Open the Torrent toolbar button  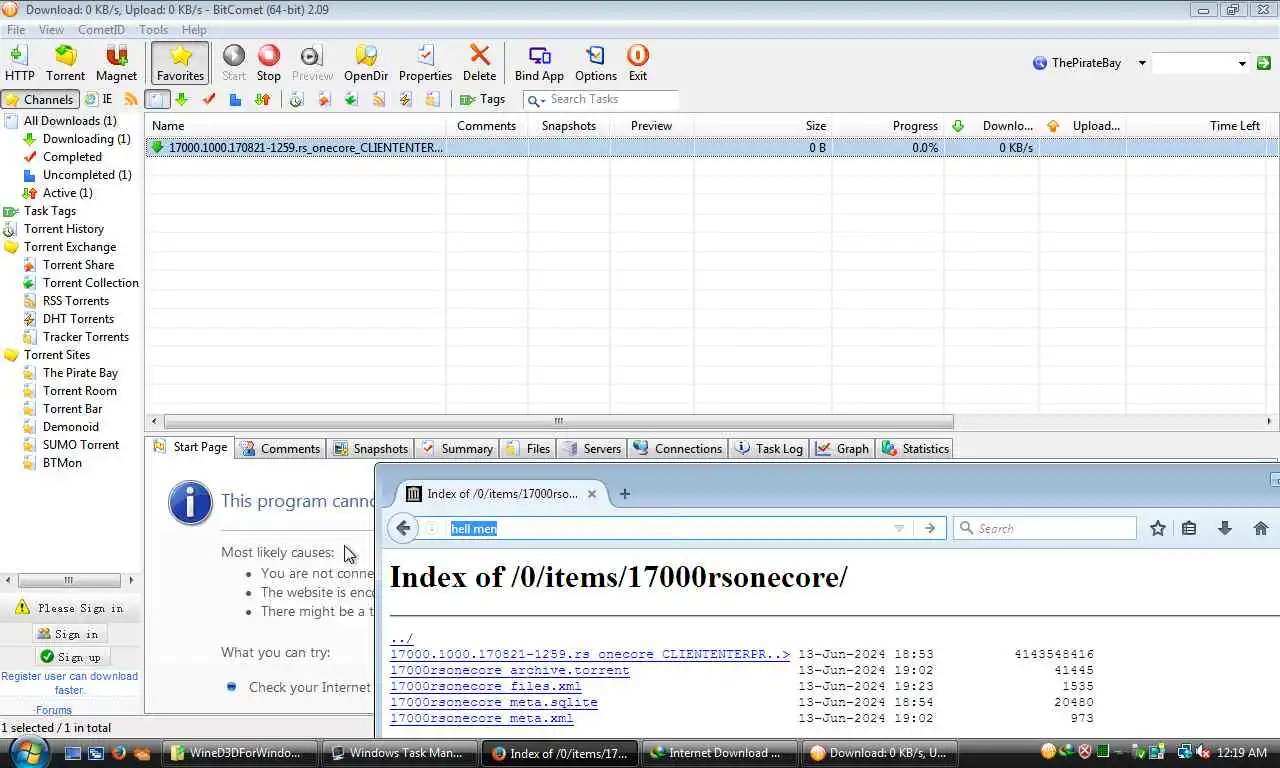pyautogui.click(x=65, y=62)
